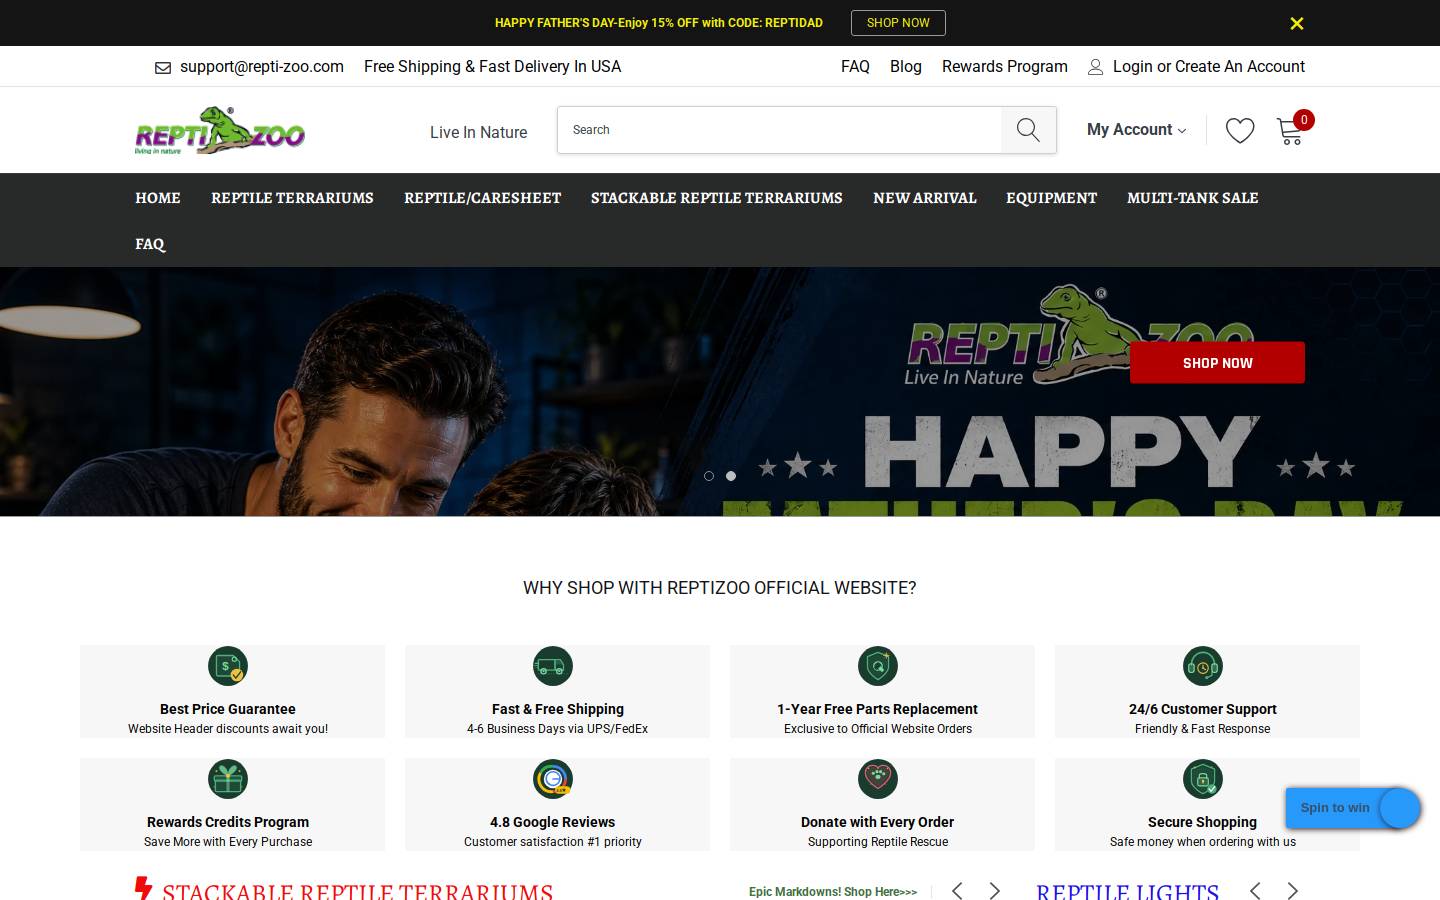This screenshot has width=1440, height=900.
Task: Click 'Best Price Guarantee' text
Action: pyautogui.click(x=228, y=709)
